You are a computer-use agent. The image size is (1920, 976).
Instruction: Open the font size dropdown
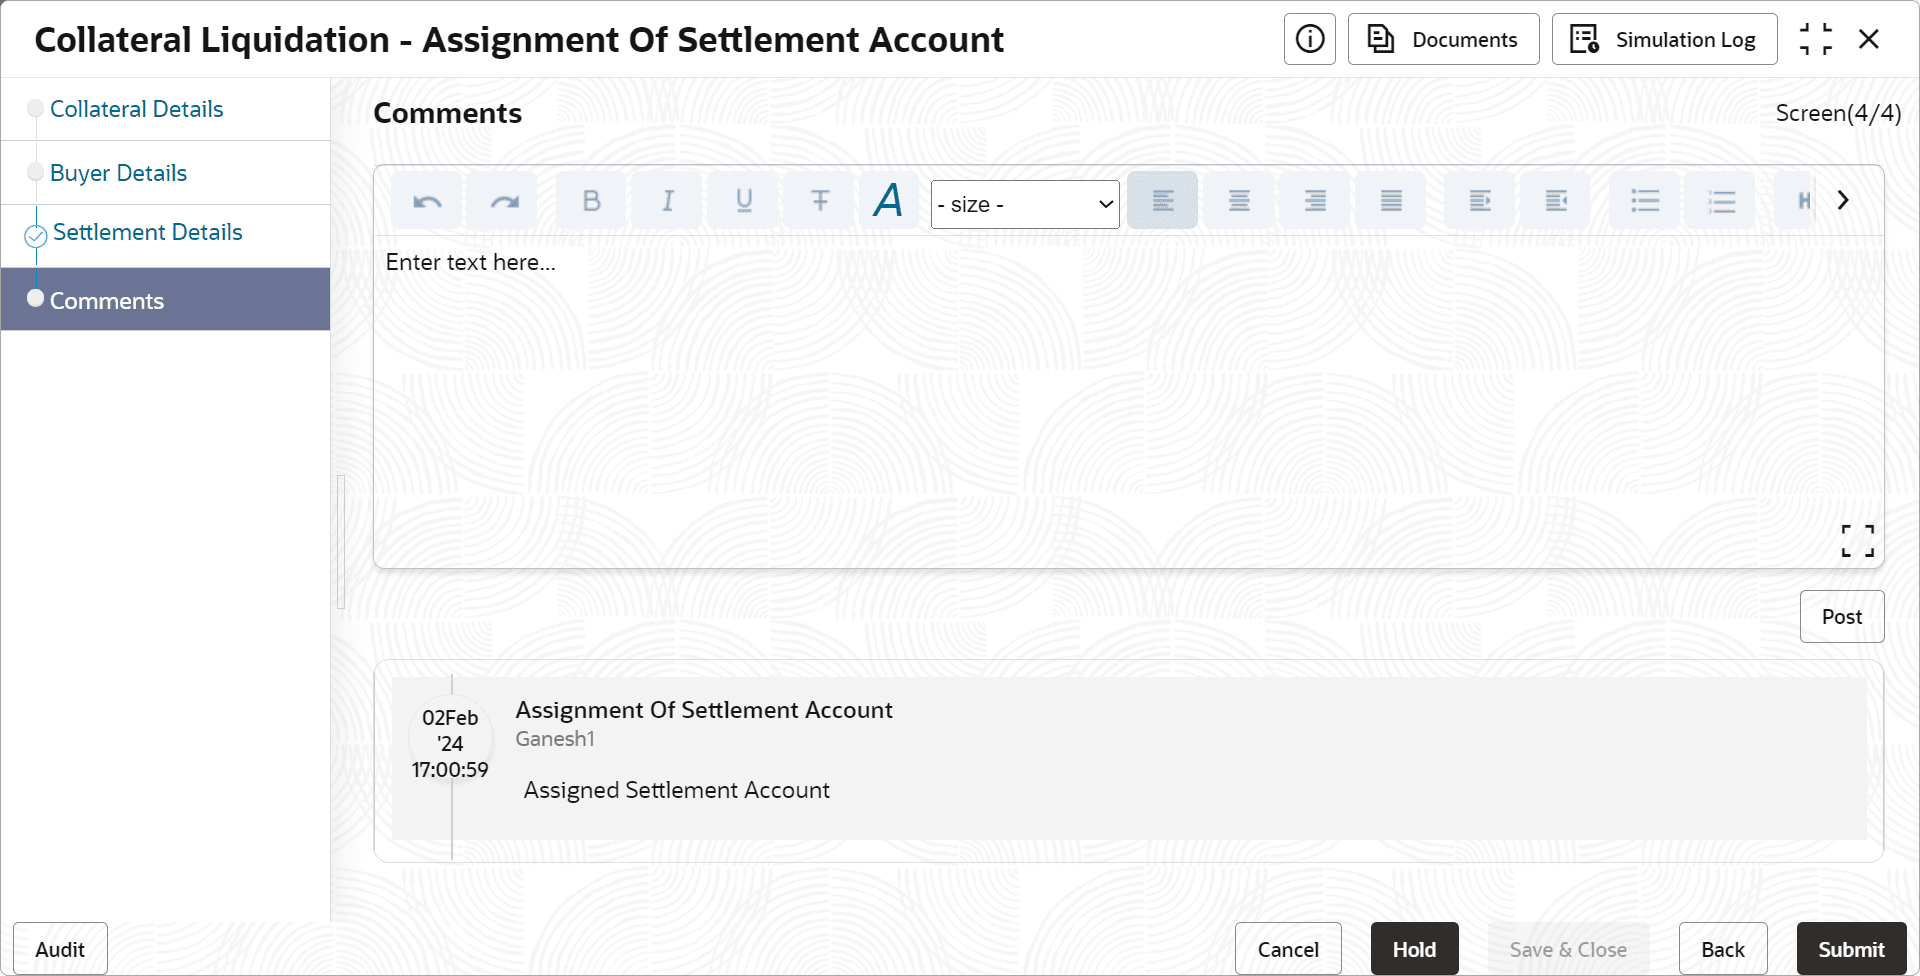pos(1025,204)
